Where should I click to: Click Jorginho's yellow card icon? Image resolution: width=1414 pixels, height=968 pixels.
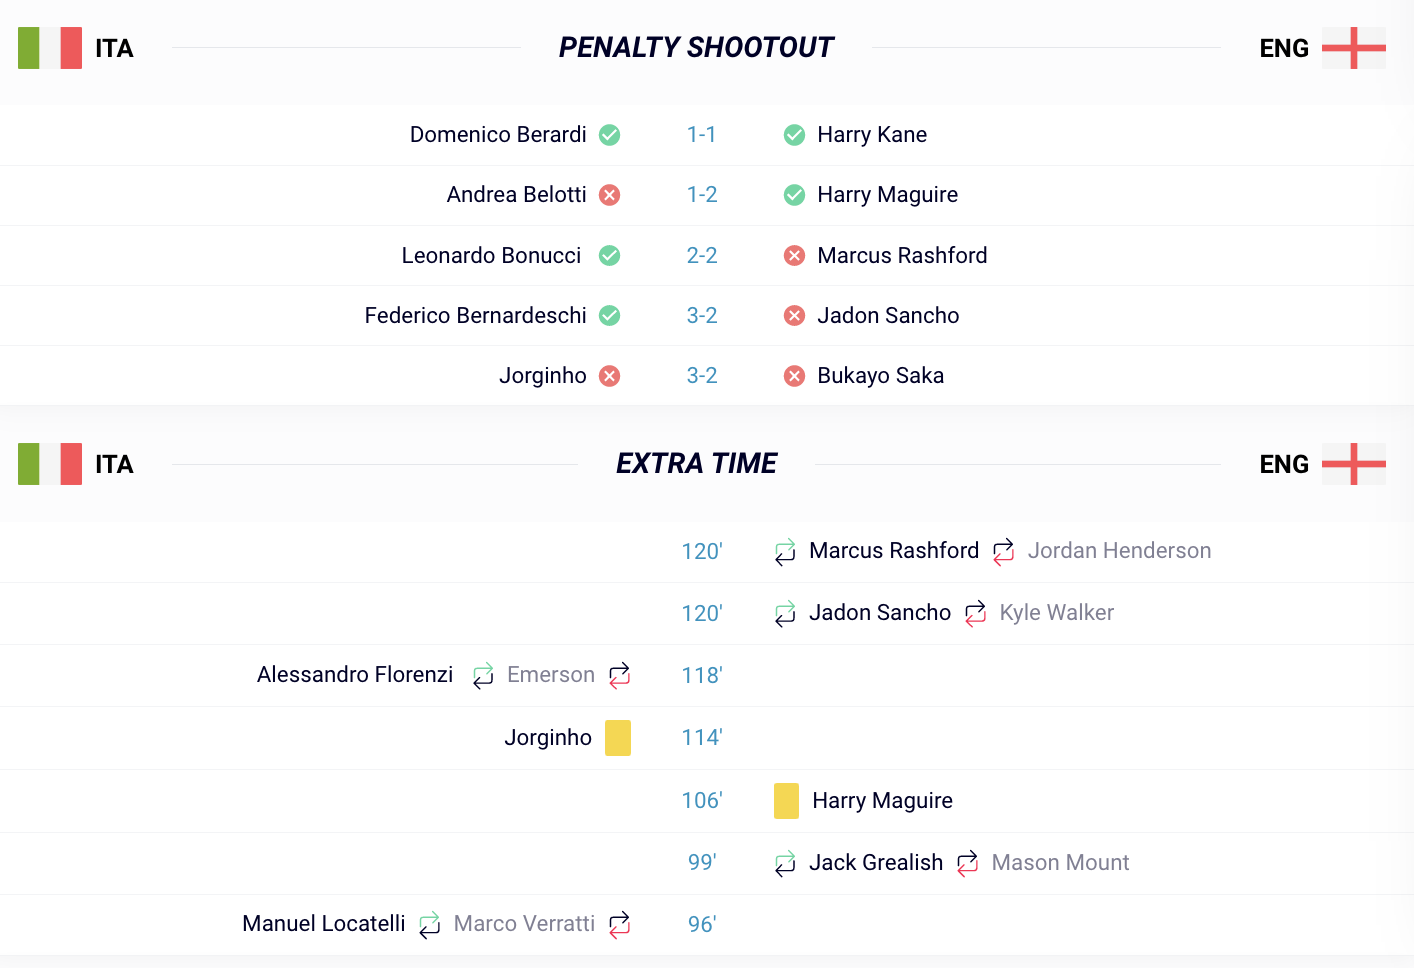click(618, 738)
